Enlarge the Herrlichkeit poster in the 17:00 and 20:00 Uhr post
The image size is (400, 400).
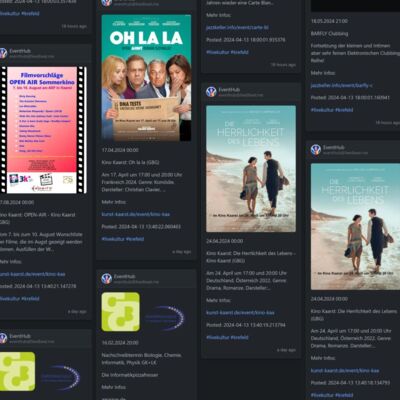(251, 169)
